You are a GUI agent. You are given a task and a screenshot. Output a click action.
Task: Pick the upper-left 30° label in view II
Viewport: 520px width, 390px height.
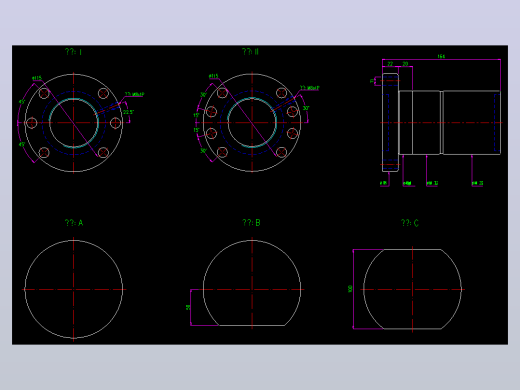(x=203, y=95)
